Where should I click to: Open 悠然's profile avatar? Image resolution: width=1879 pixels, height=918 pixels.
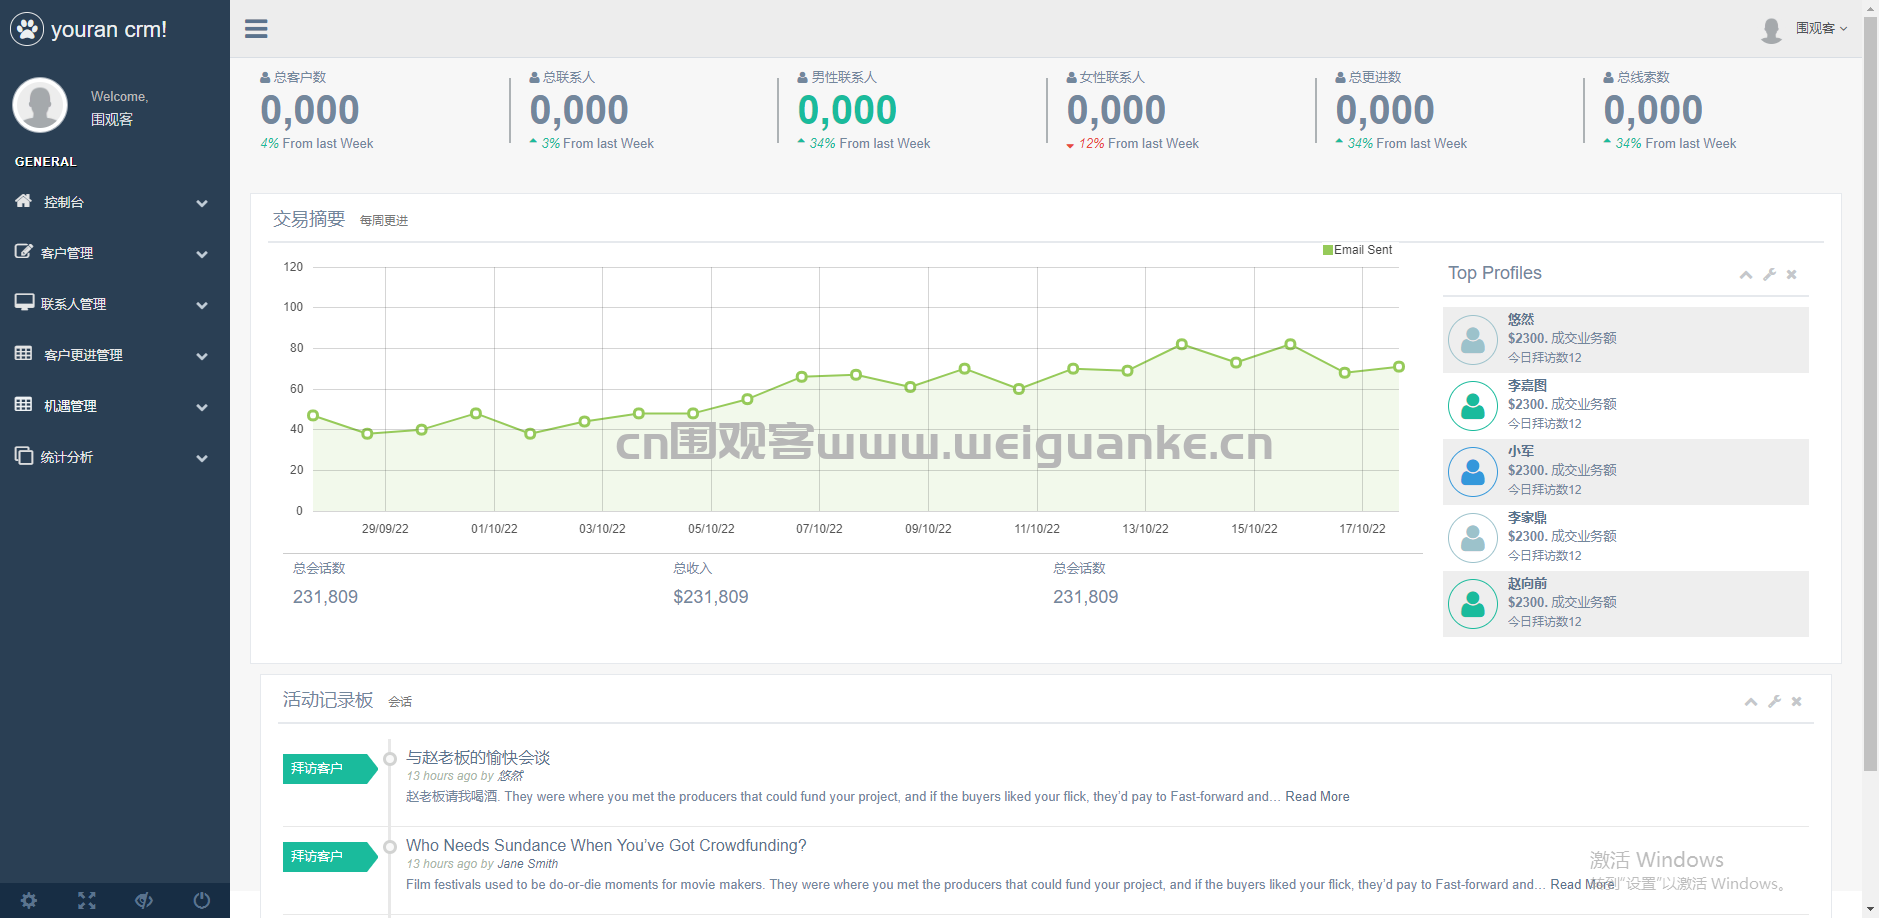click(x=1473, y=340)
